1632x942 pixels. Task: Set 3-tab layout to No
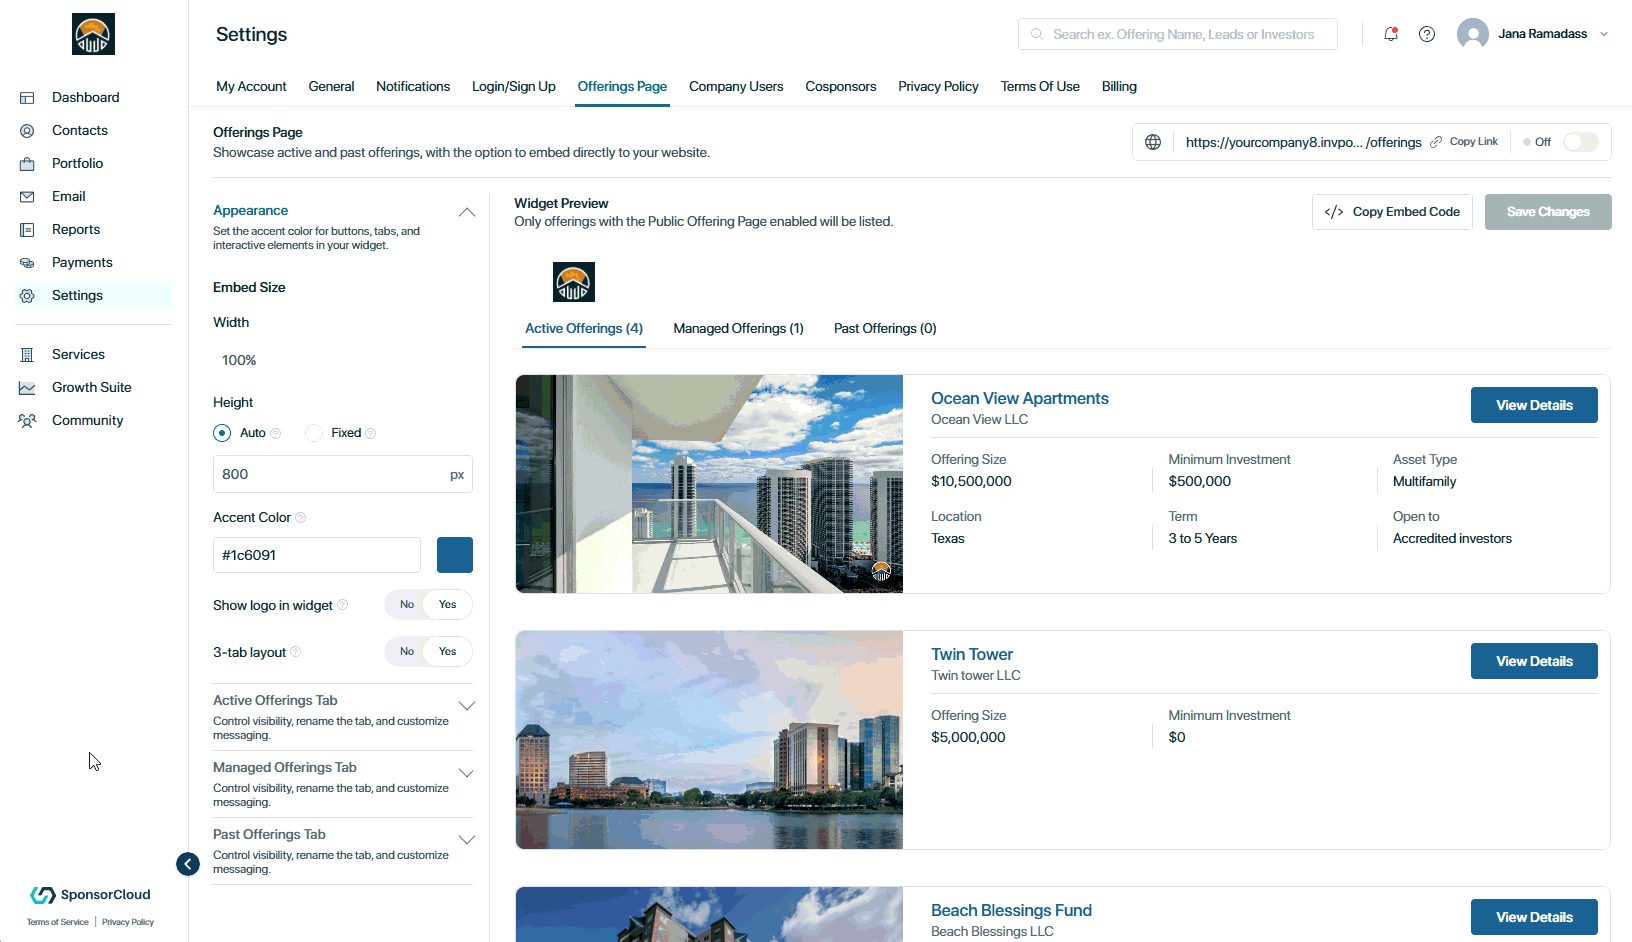point(407,652)
